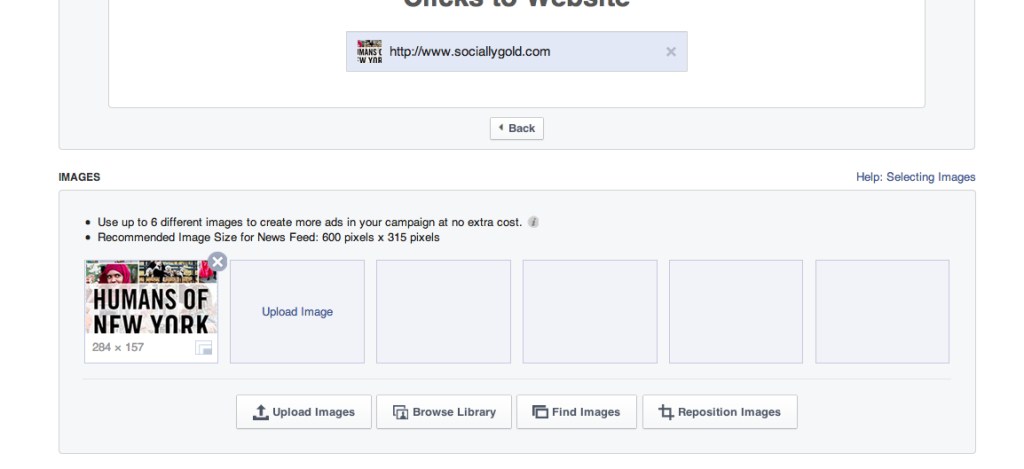1024x469 pixels.
Task: Remove the Humans of New York image
Action: (218, 262)
